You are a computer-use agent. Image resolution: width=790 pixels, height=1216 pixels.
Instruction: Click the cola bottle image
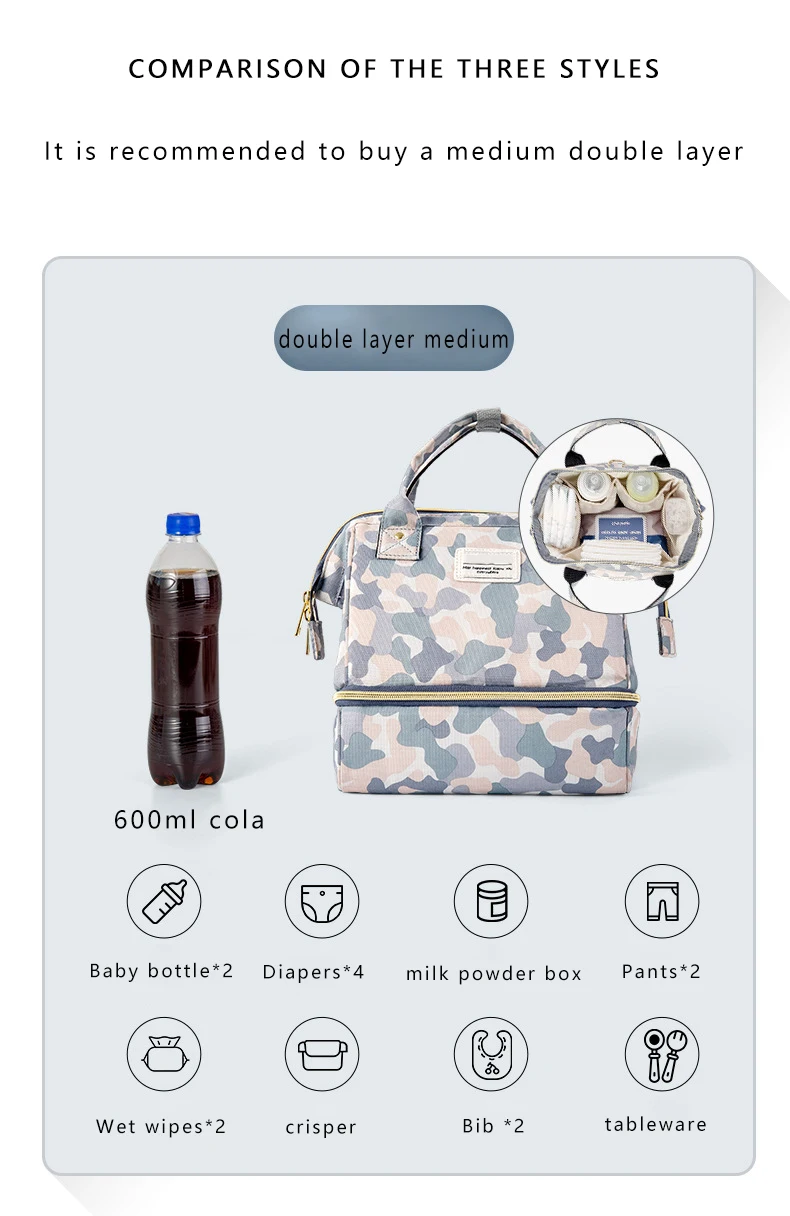184,651
